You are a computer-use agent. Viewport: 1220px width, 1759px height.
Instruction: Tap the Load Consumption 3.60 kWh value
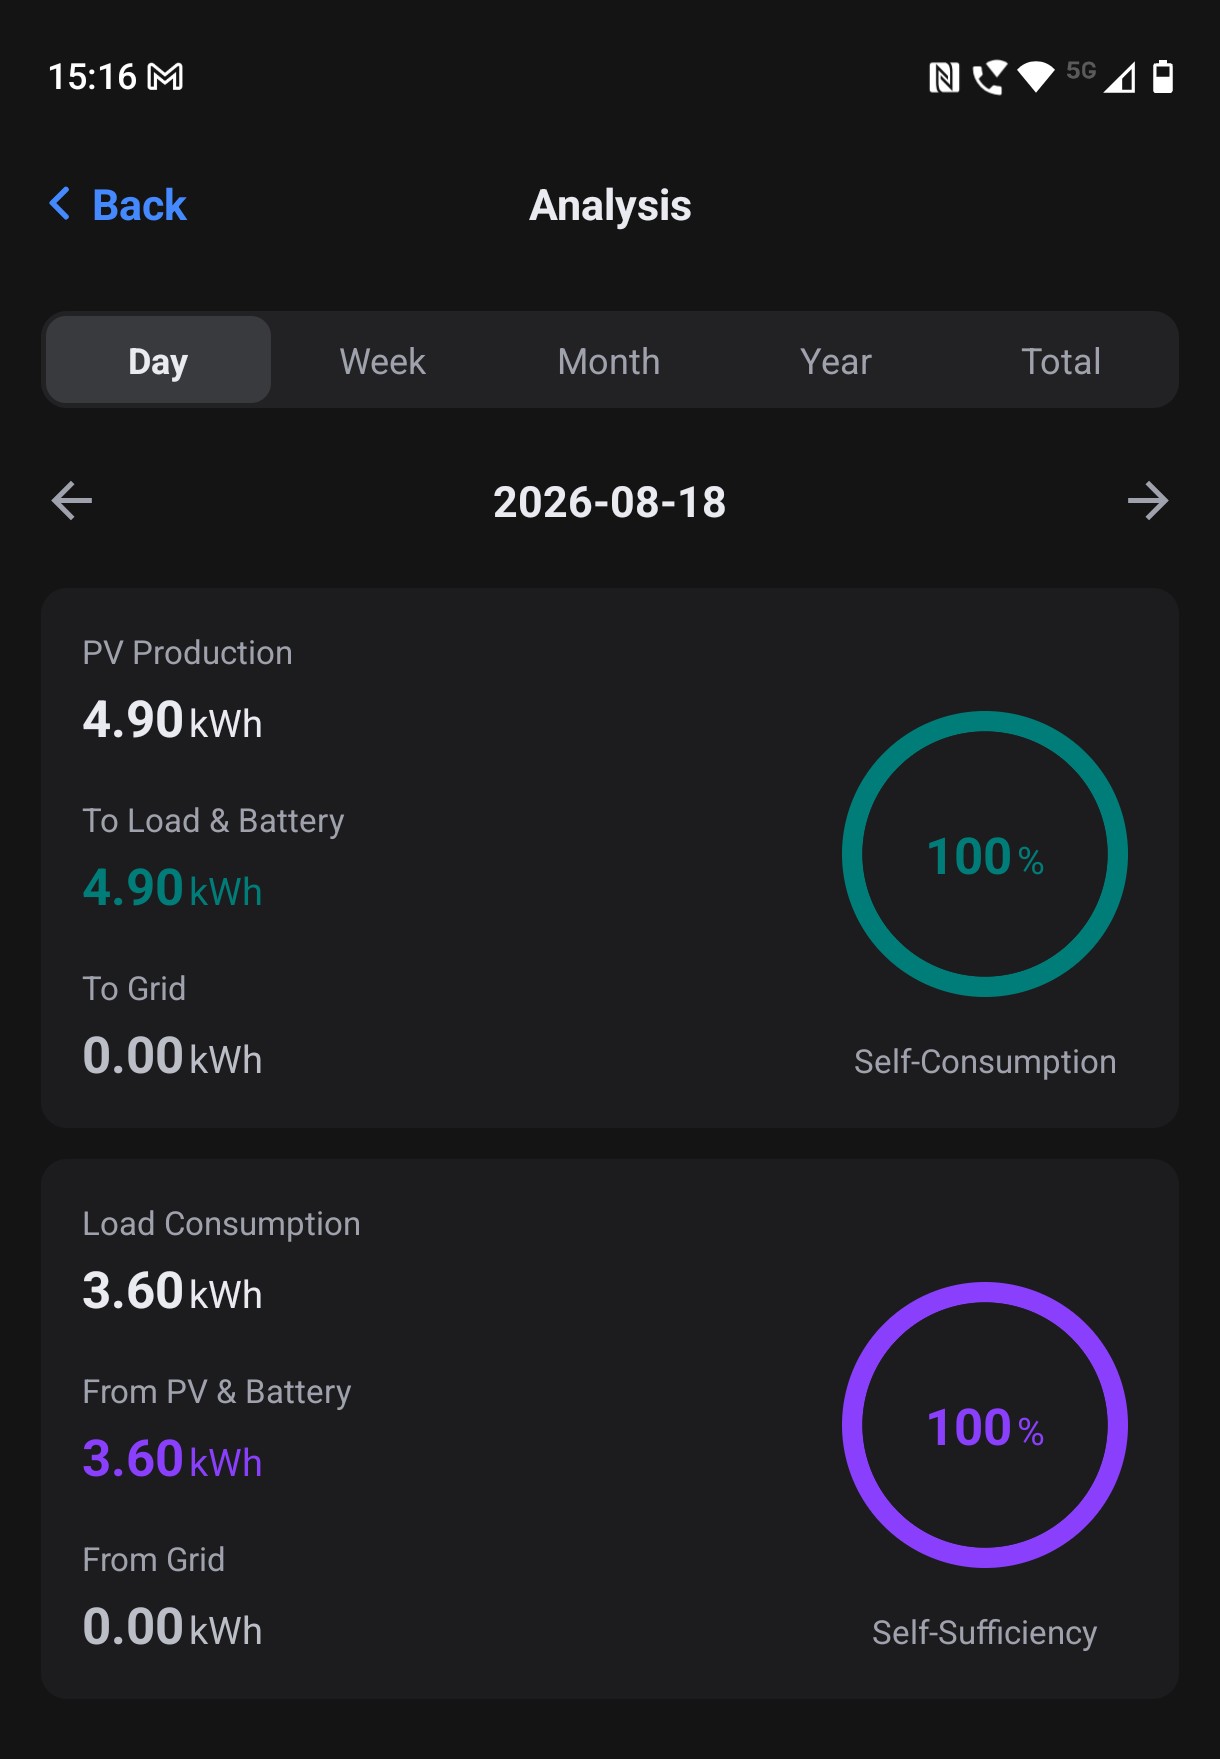click(x=172, y=1291)
